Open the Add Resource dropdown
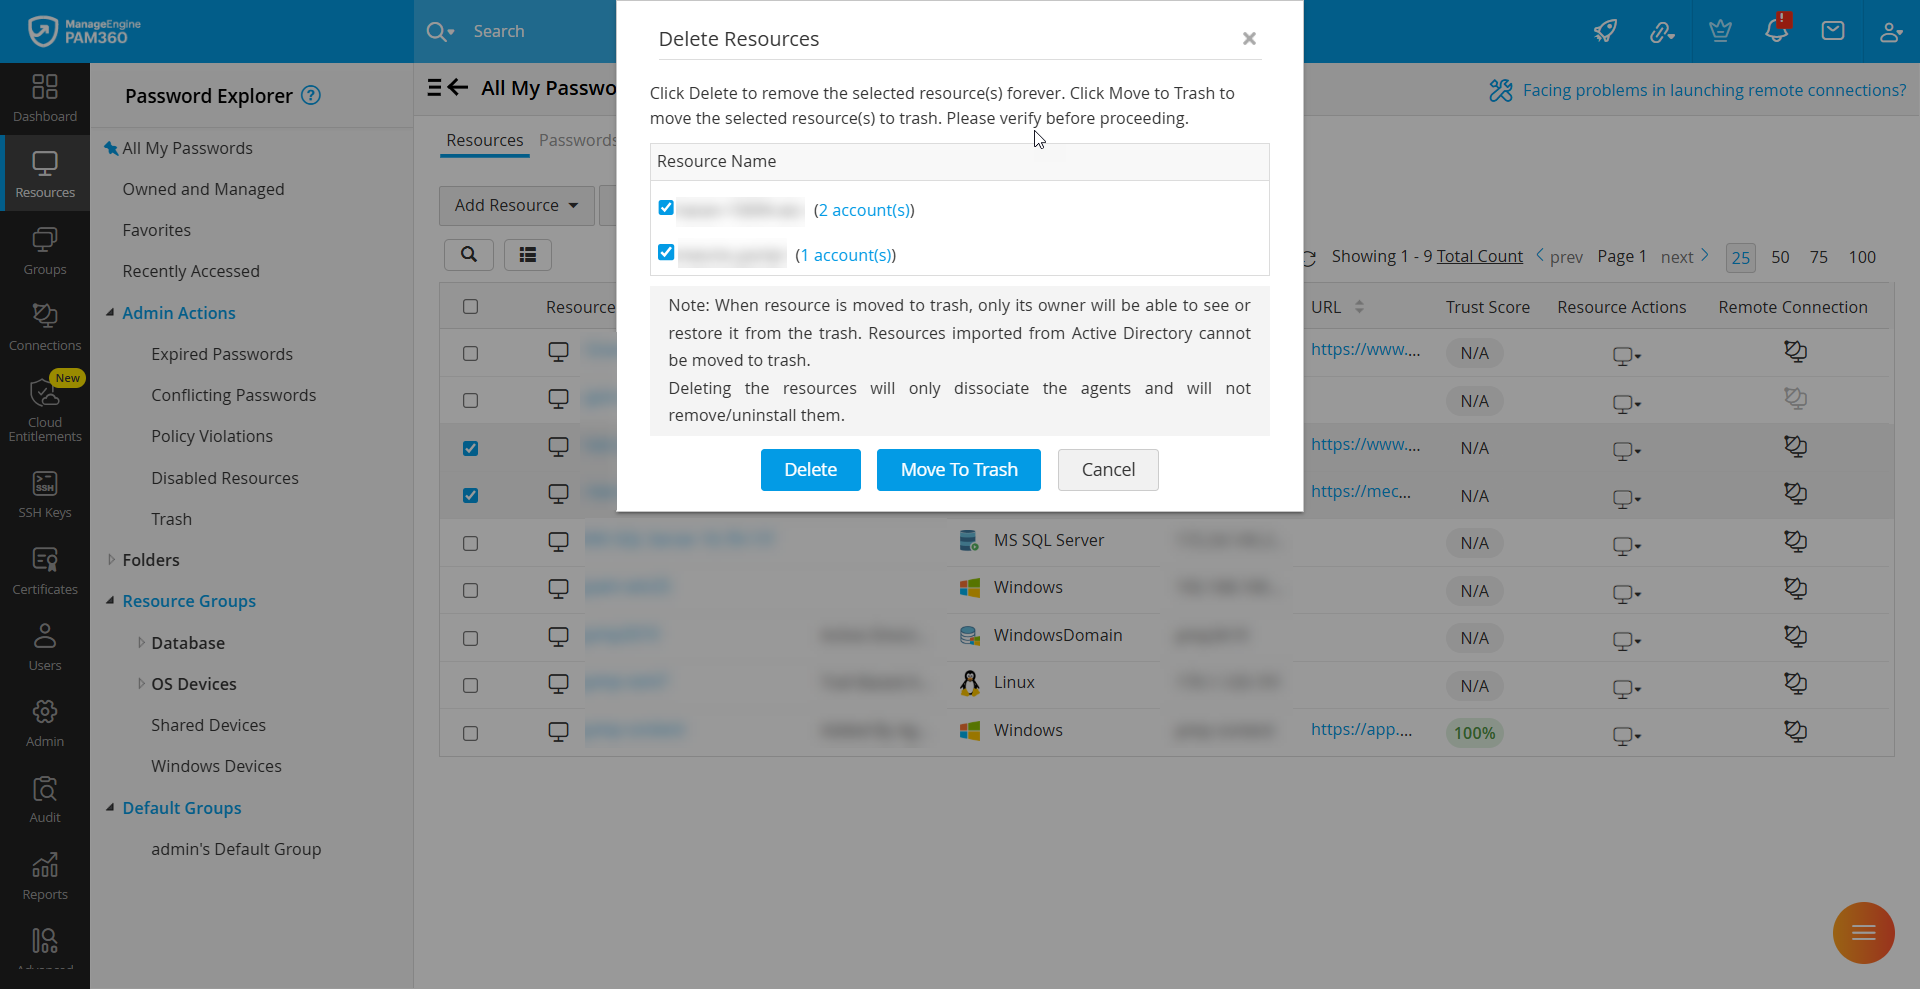Screen dimensions: 1920x989 click(x=516, y=205)
